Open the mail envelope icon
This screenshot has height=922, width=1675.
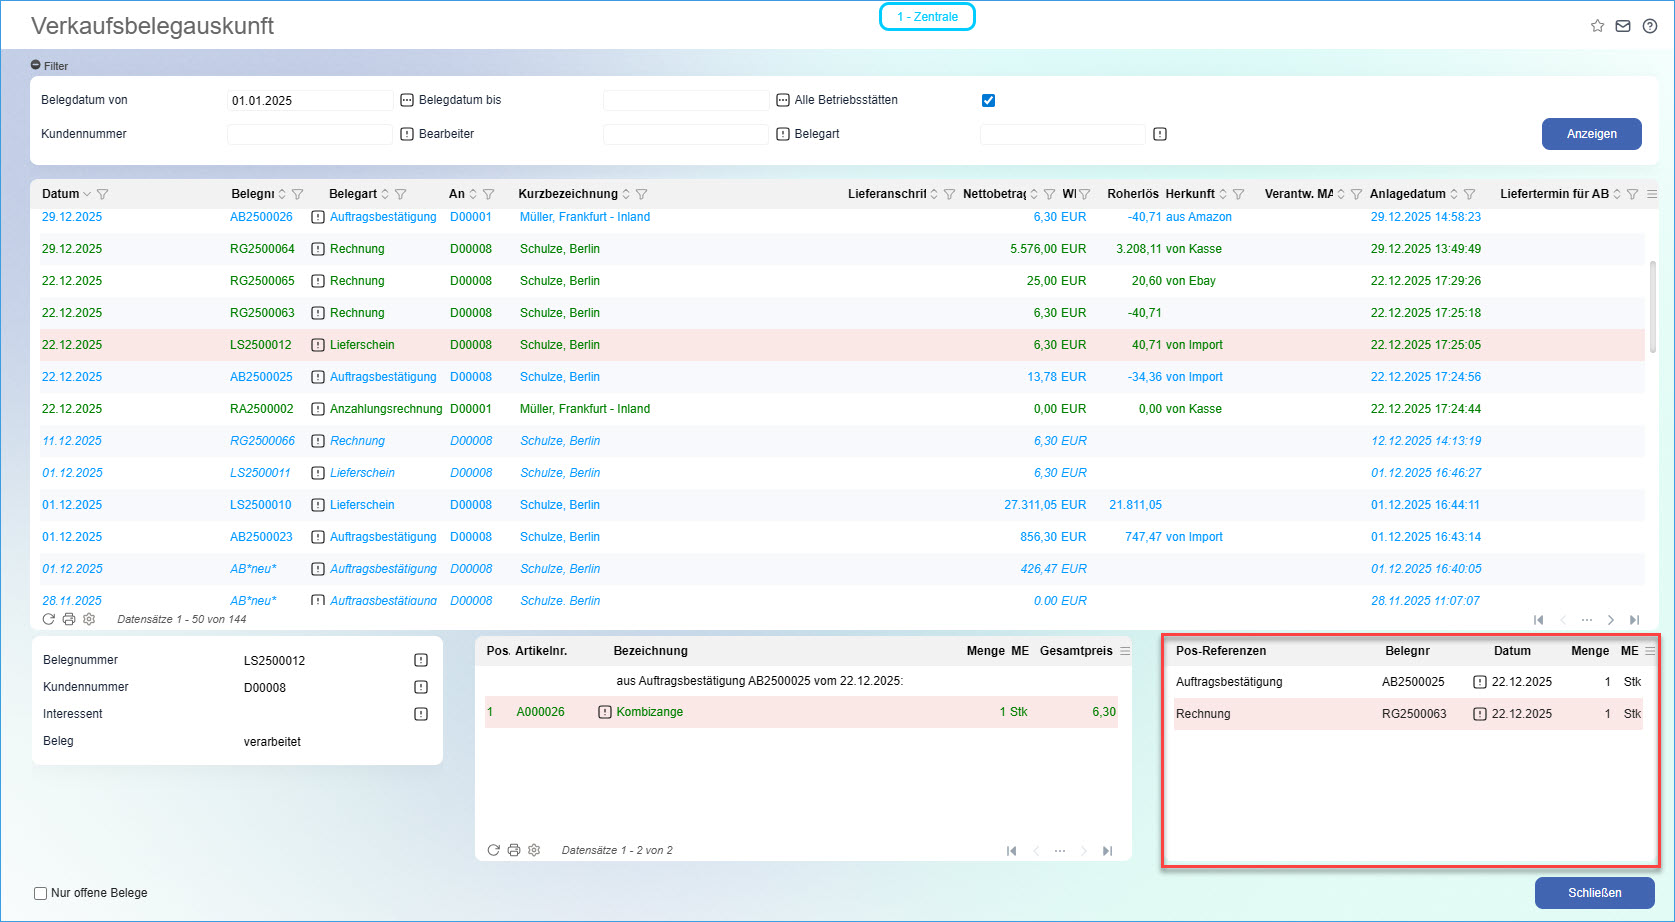tap(1623, 26)
